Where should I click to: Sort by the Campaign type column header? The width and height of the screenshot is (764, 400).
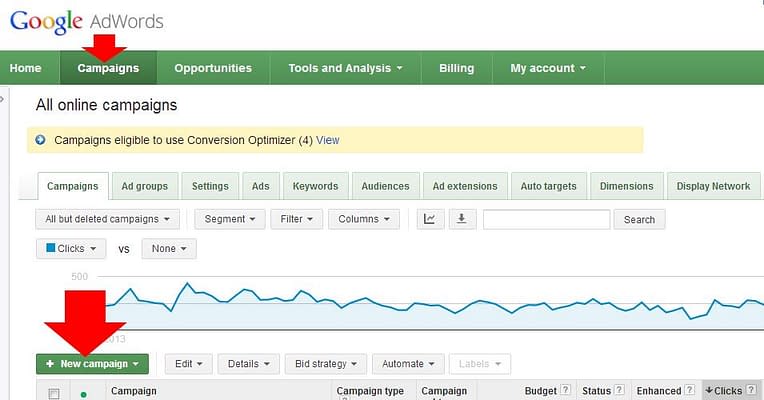click(370, 391)
